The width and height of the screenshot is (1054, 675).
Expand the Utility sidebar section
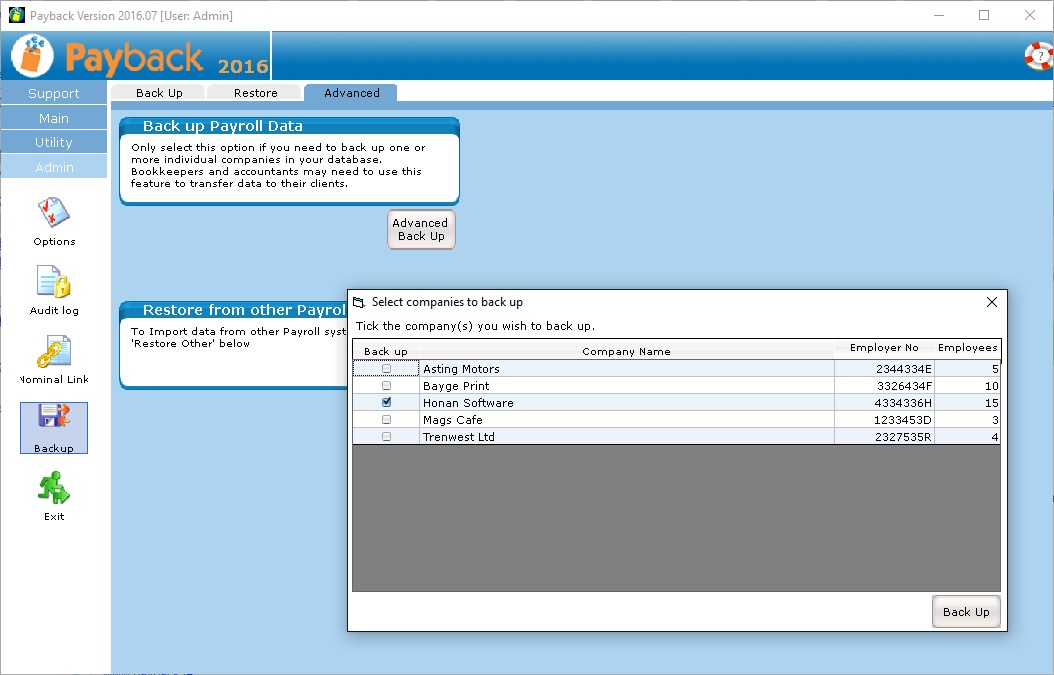tap(54, 142)
